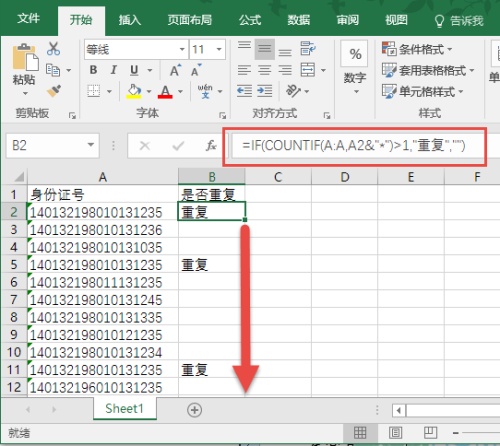Expand the font size dropdown
This screenshot has height=446, width=500.
(219, 50)
